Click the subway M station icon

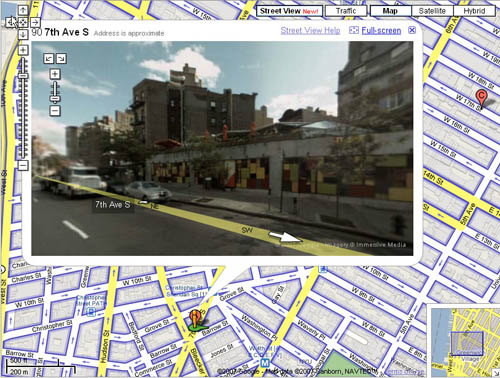pos(265,362)
